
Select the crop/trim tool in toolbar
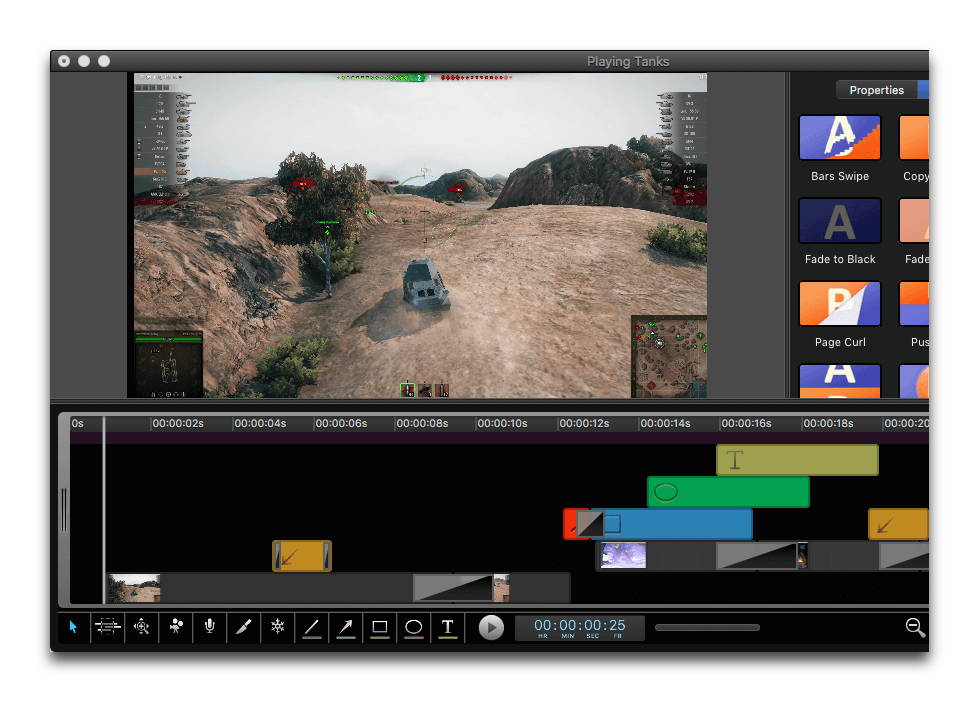point(107,627)
